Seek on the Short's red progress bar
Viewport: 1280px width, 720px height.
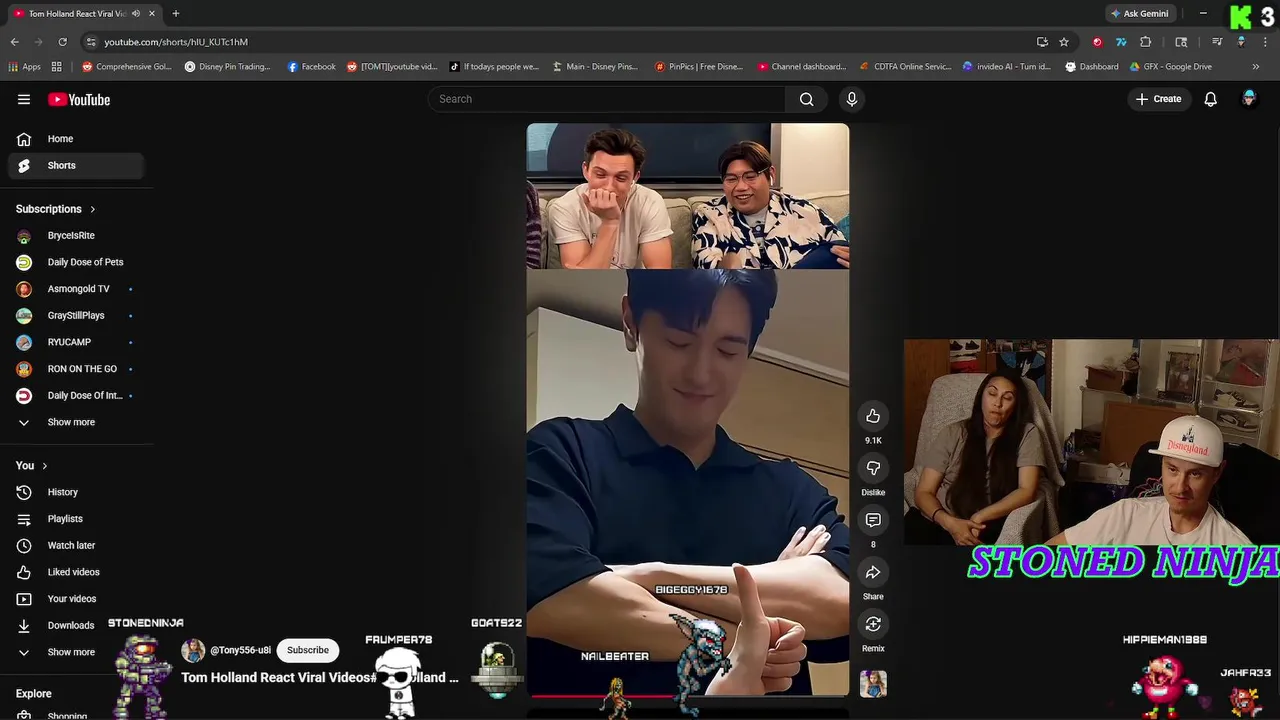coord(688,695)
